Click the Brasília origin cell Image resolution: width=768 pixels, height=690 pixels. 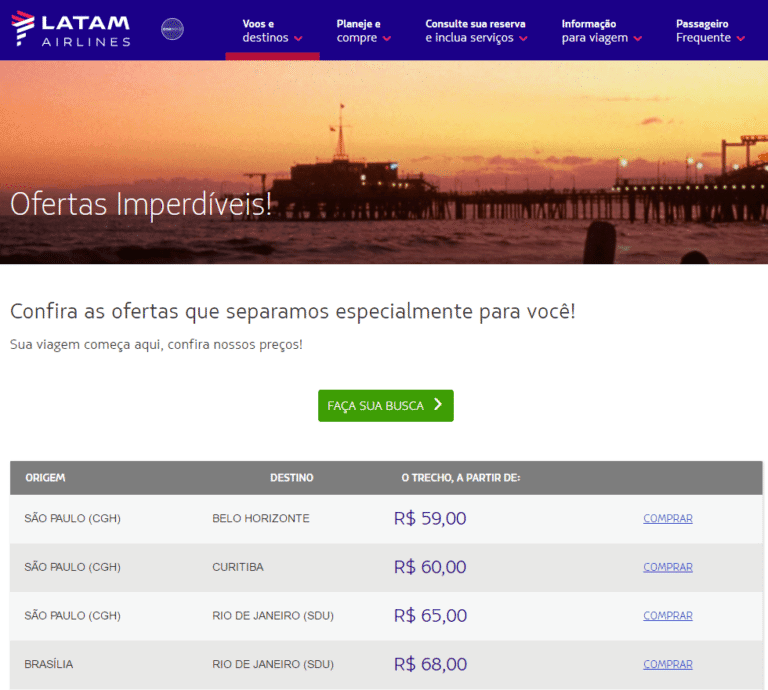tap(49, 664)
